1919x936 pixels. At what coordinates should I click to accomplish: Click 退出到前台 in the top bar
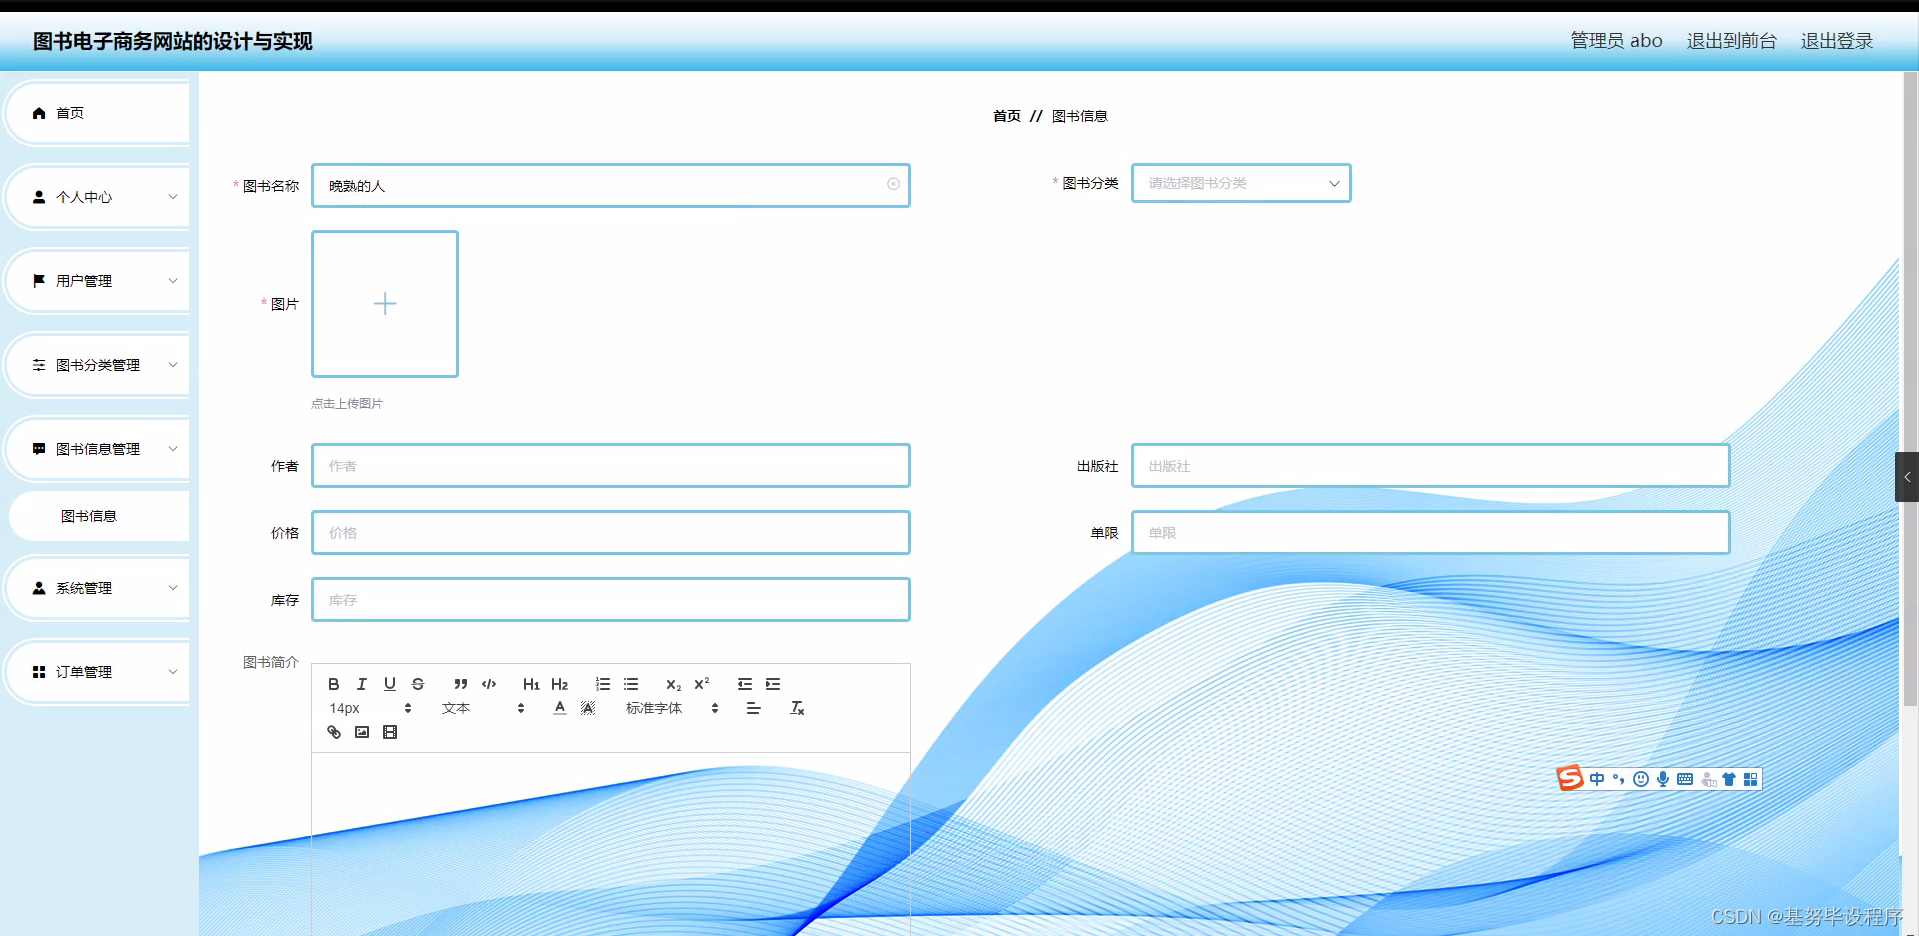click(x=1731, y=40)
